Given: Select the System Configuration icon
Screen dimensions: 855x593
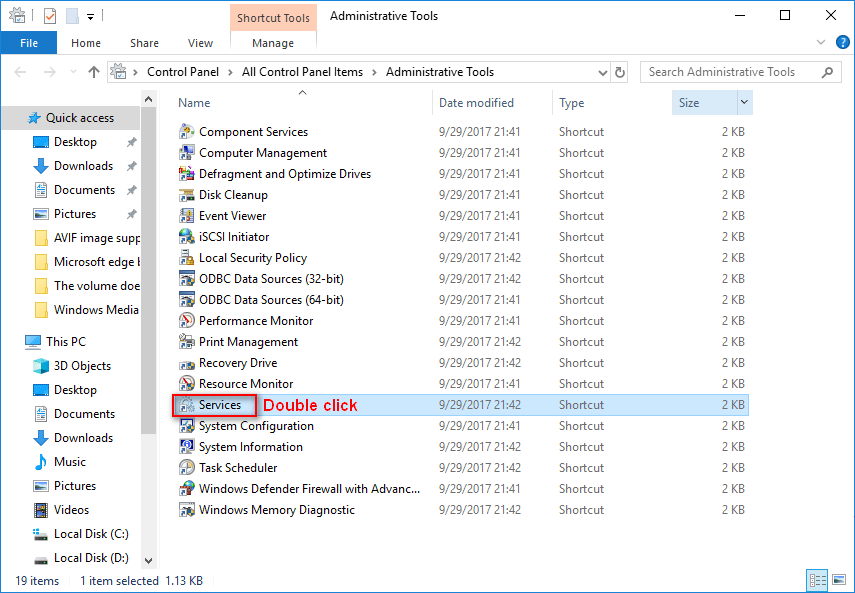Looking at the screenshot, I should click(186, 426).
